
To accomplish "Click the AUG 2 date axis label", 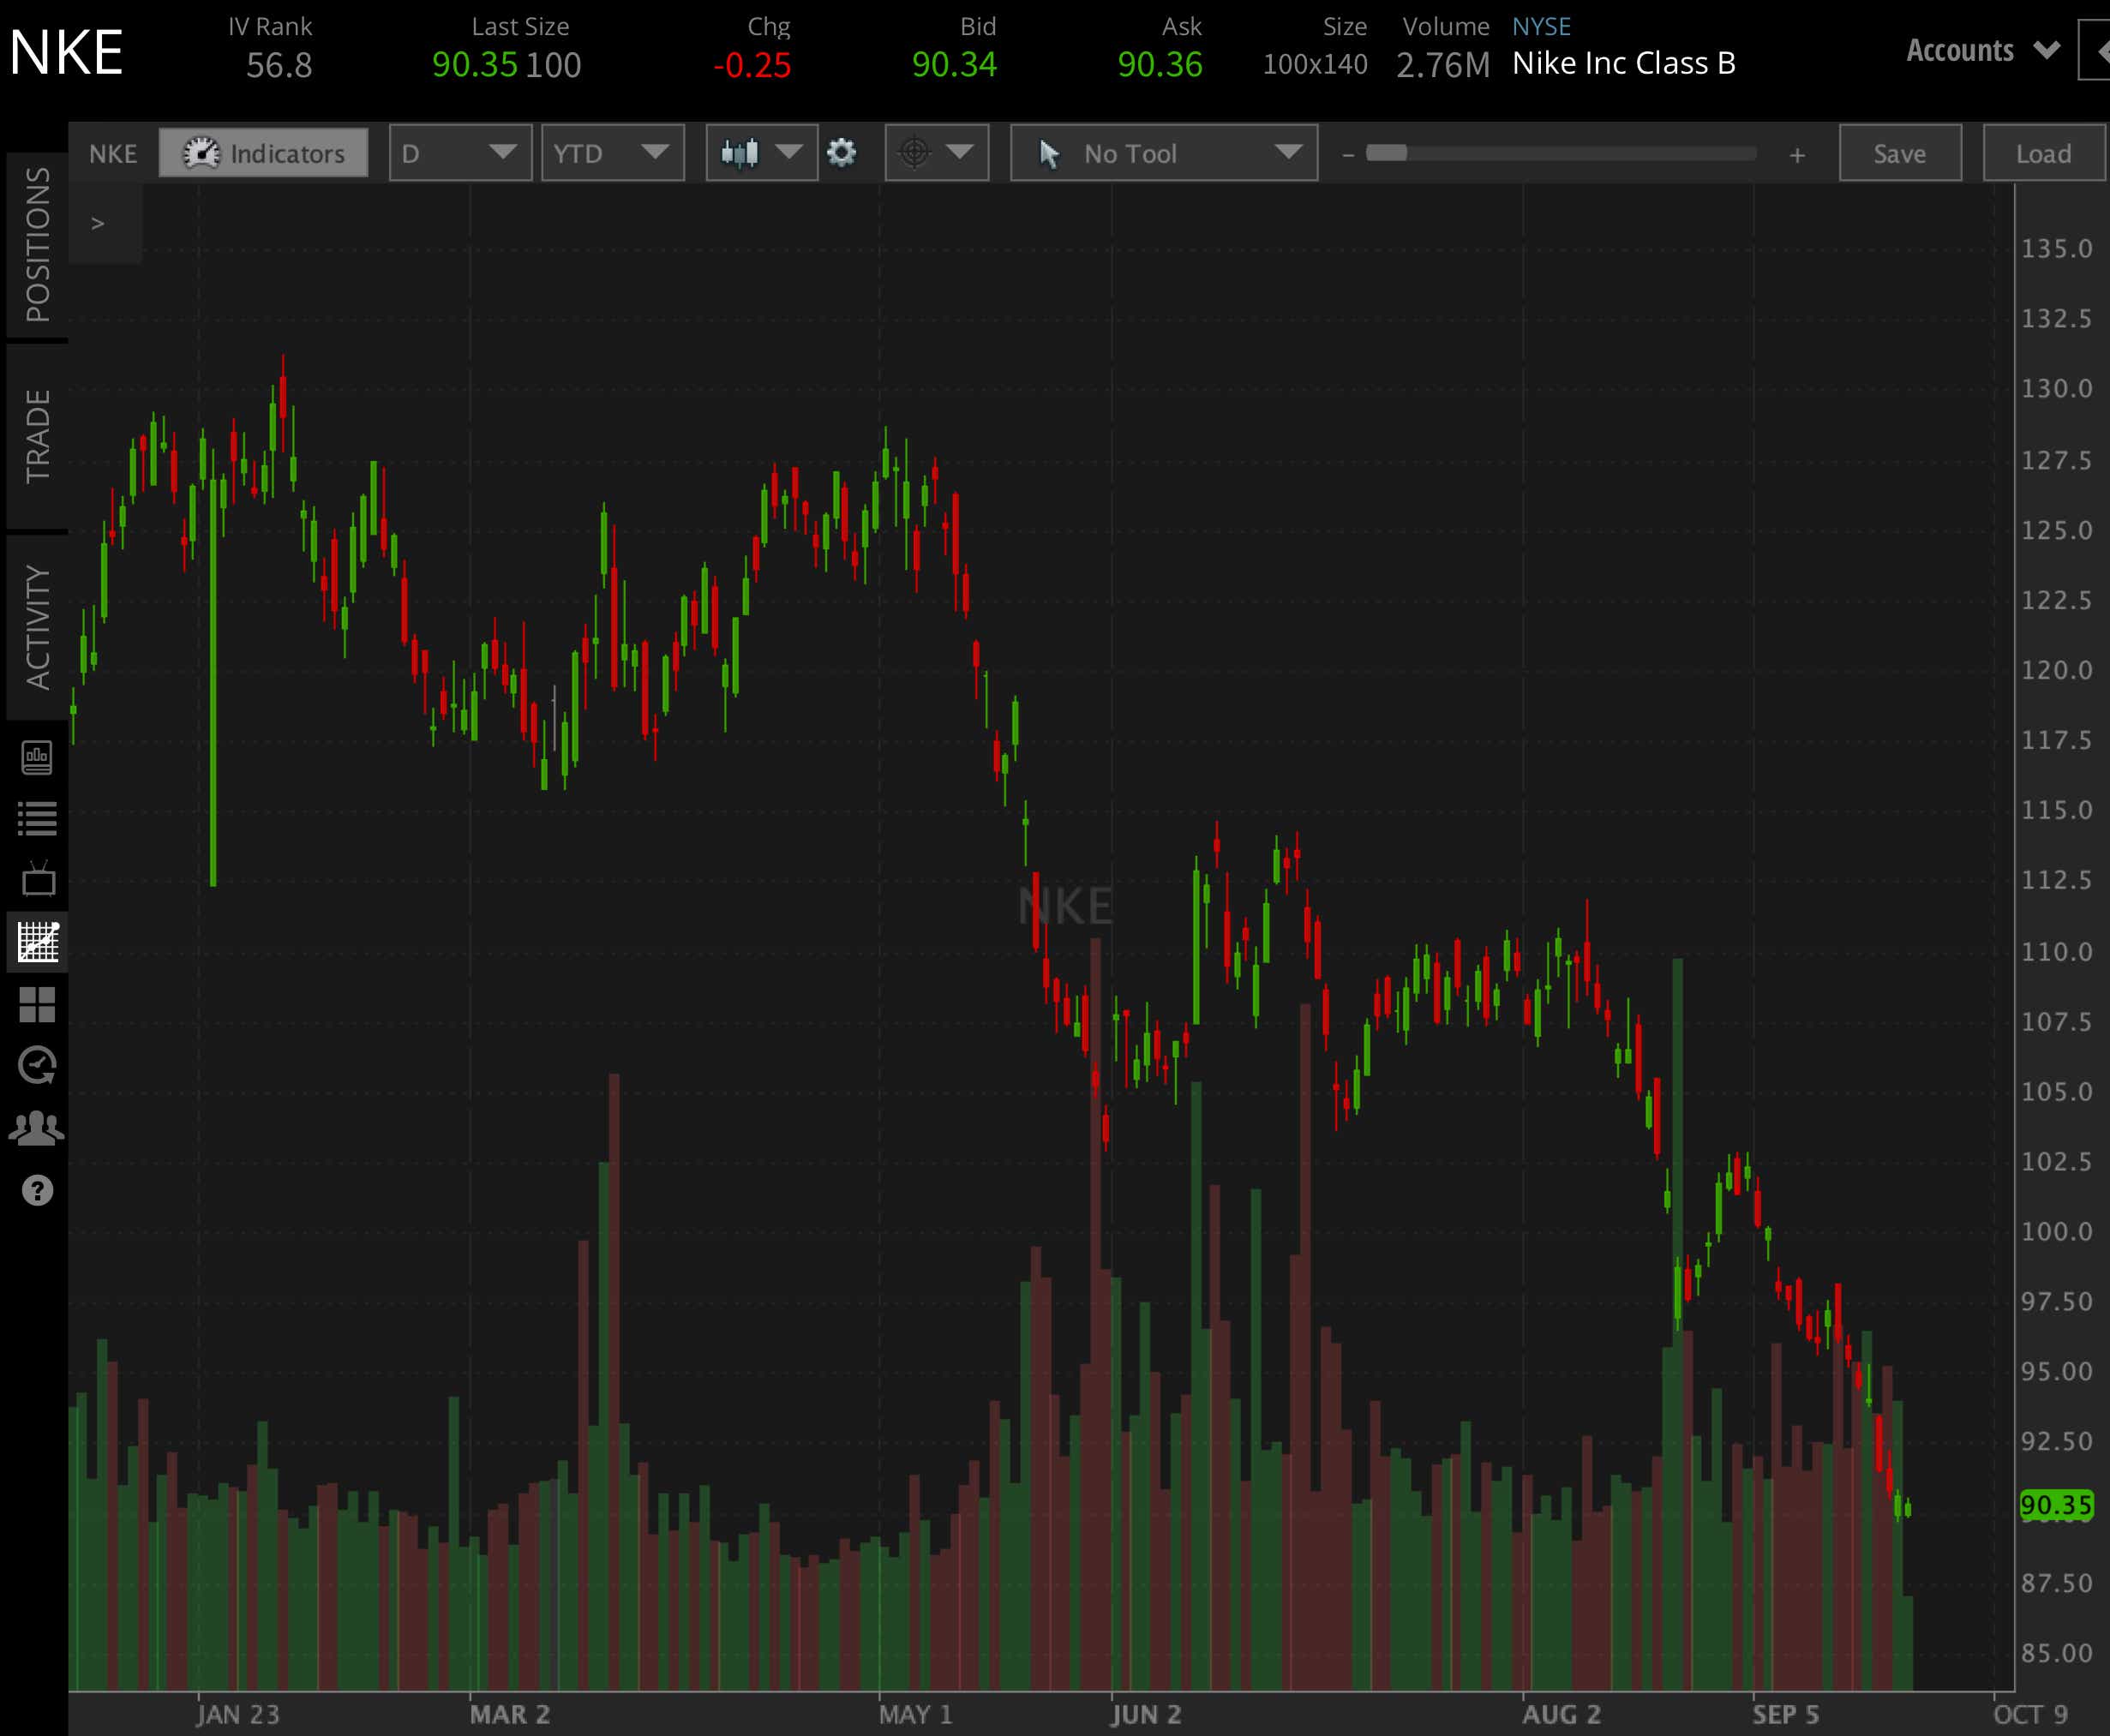I will 1561,1714.
